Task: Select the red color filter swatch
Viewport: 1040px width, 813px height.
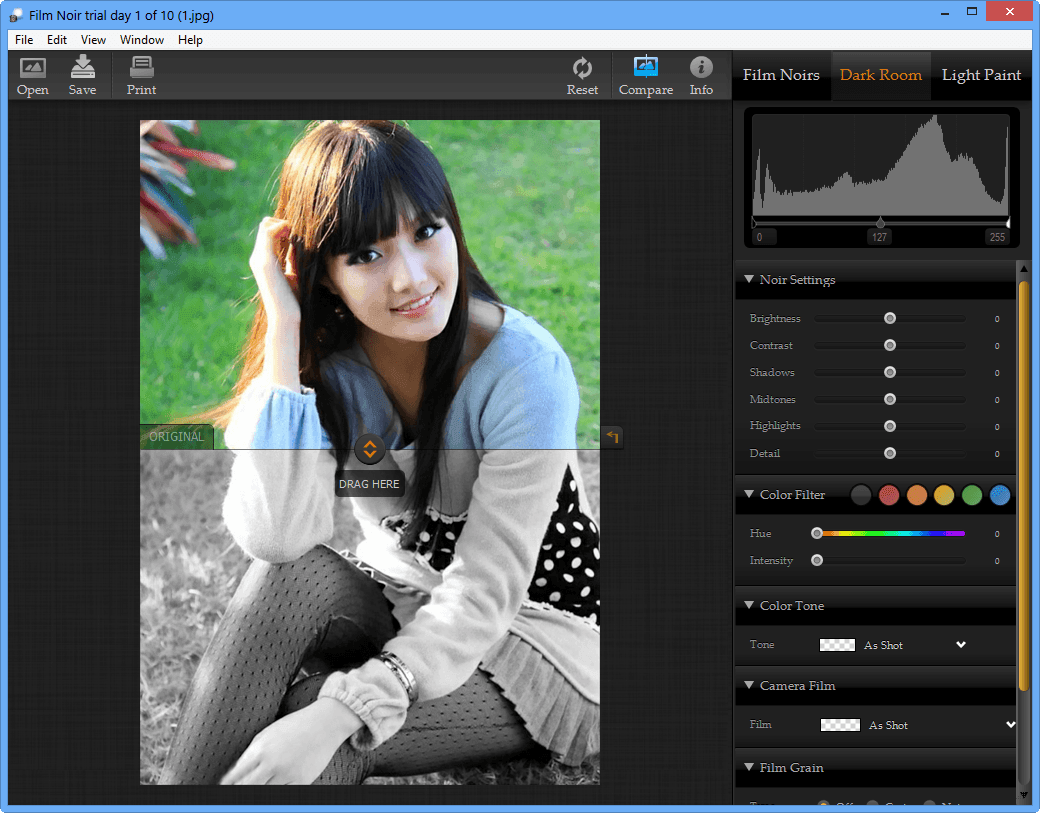Action: point(889,495)
